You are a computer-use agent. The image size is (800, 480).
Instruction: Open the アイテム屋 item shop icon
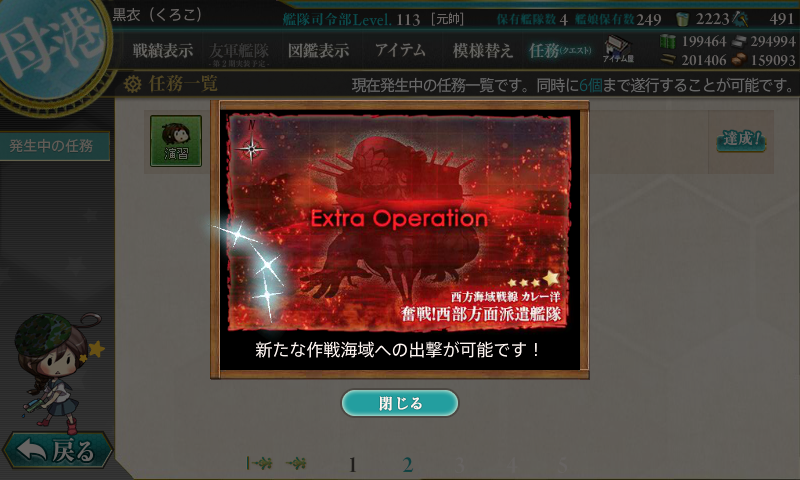point(618,49)
